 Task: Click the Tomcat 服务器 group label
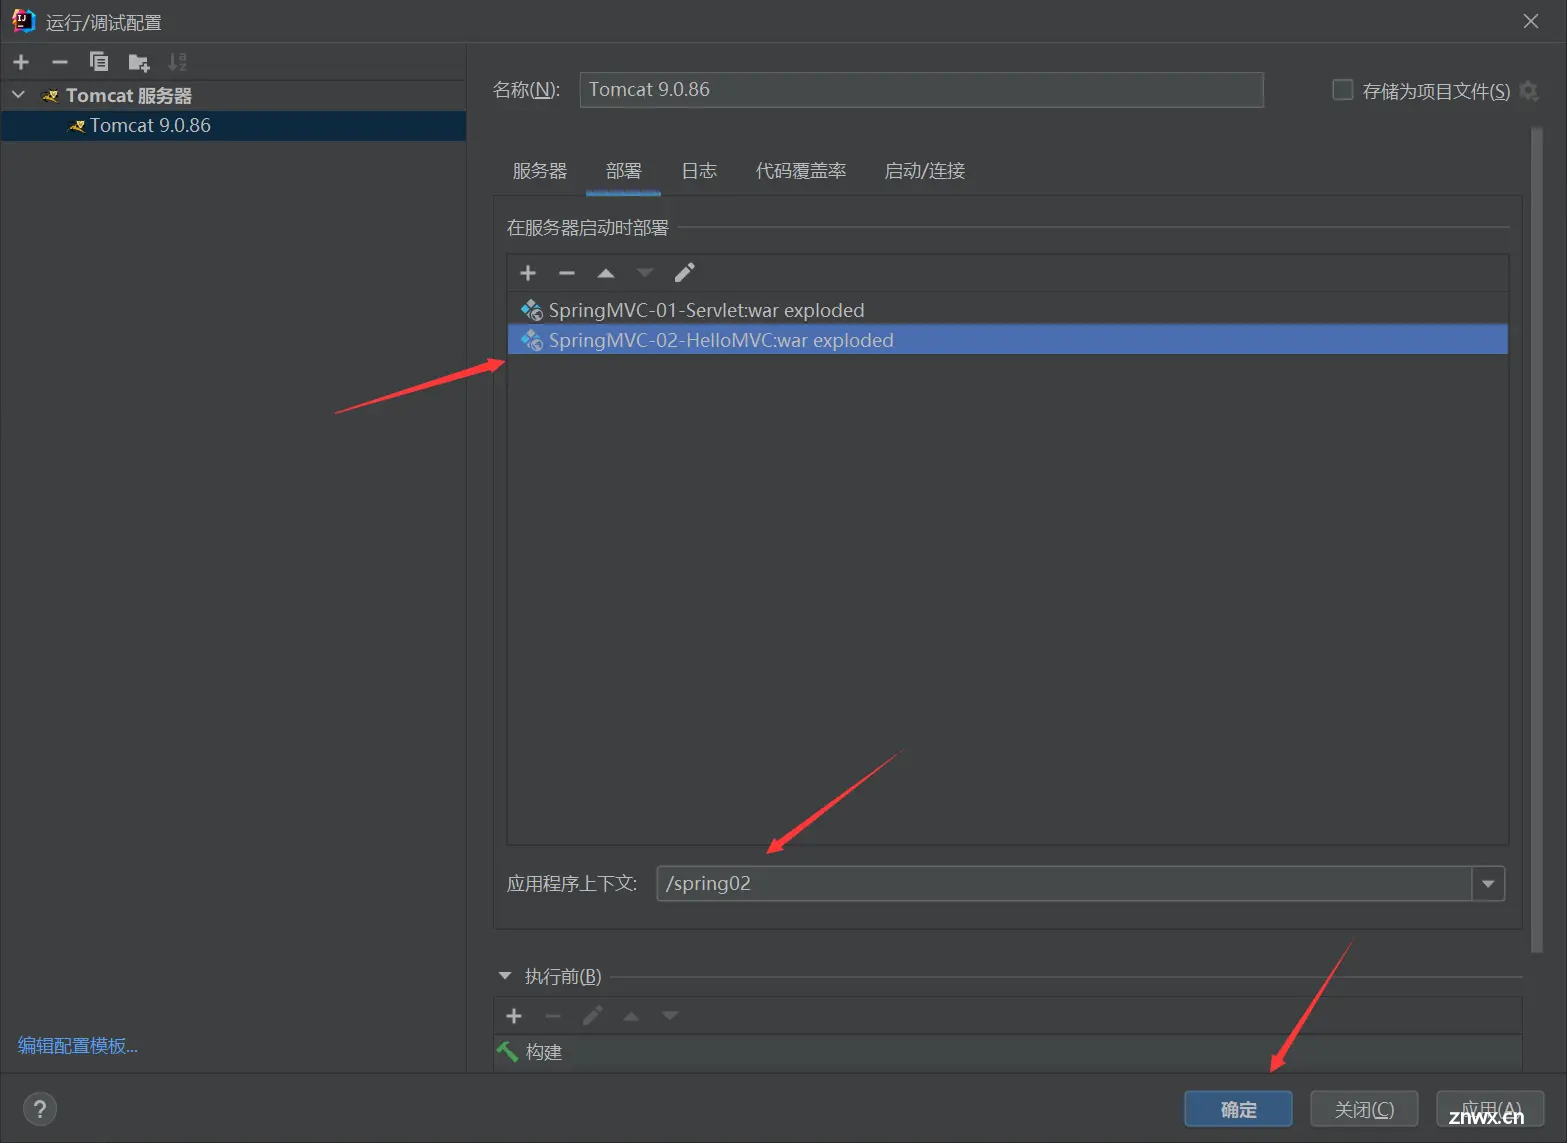point(128,96)
